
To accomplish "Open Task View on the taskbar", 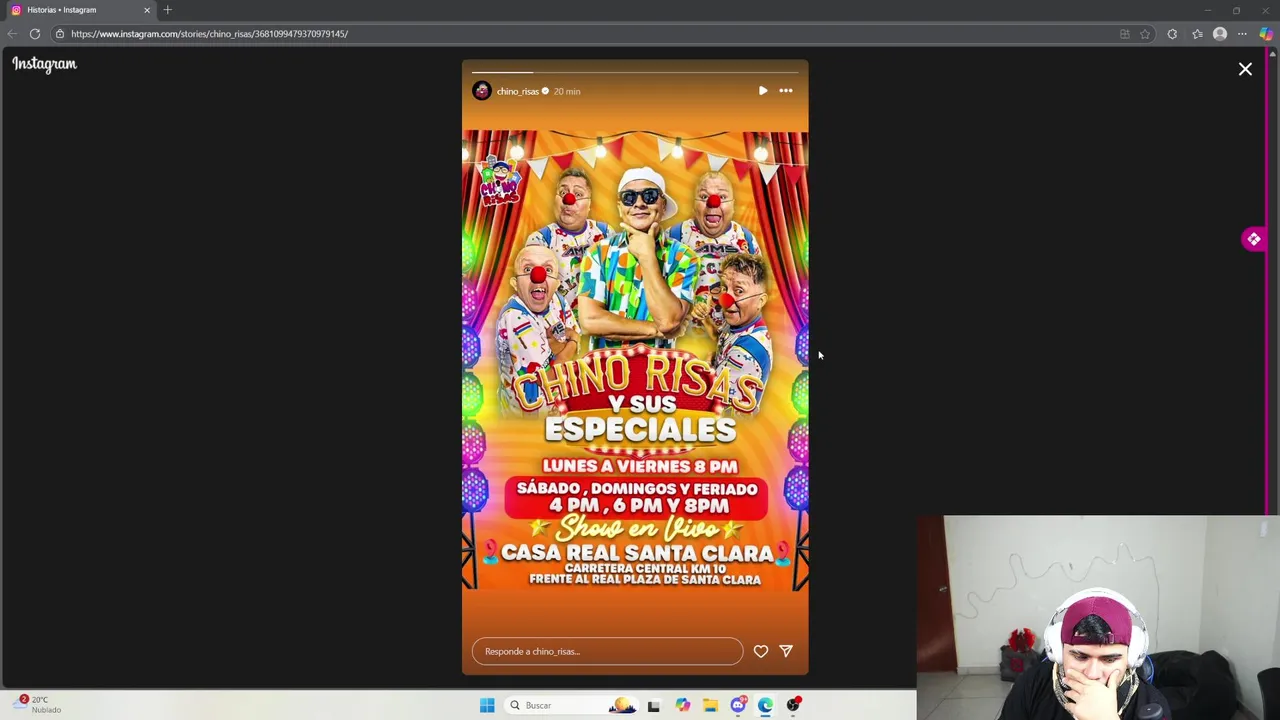I will tap(654, 705).
